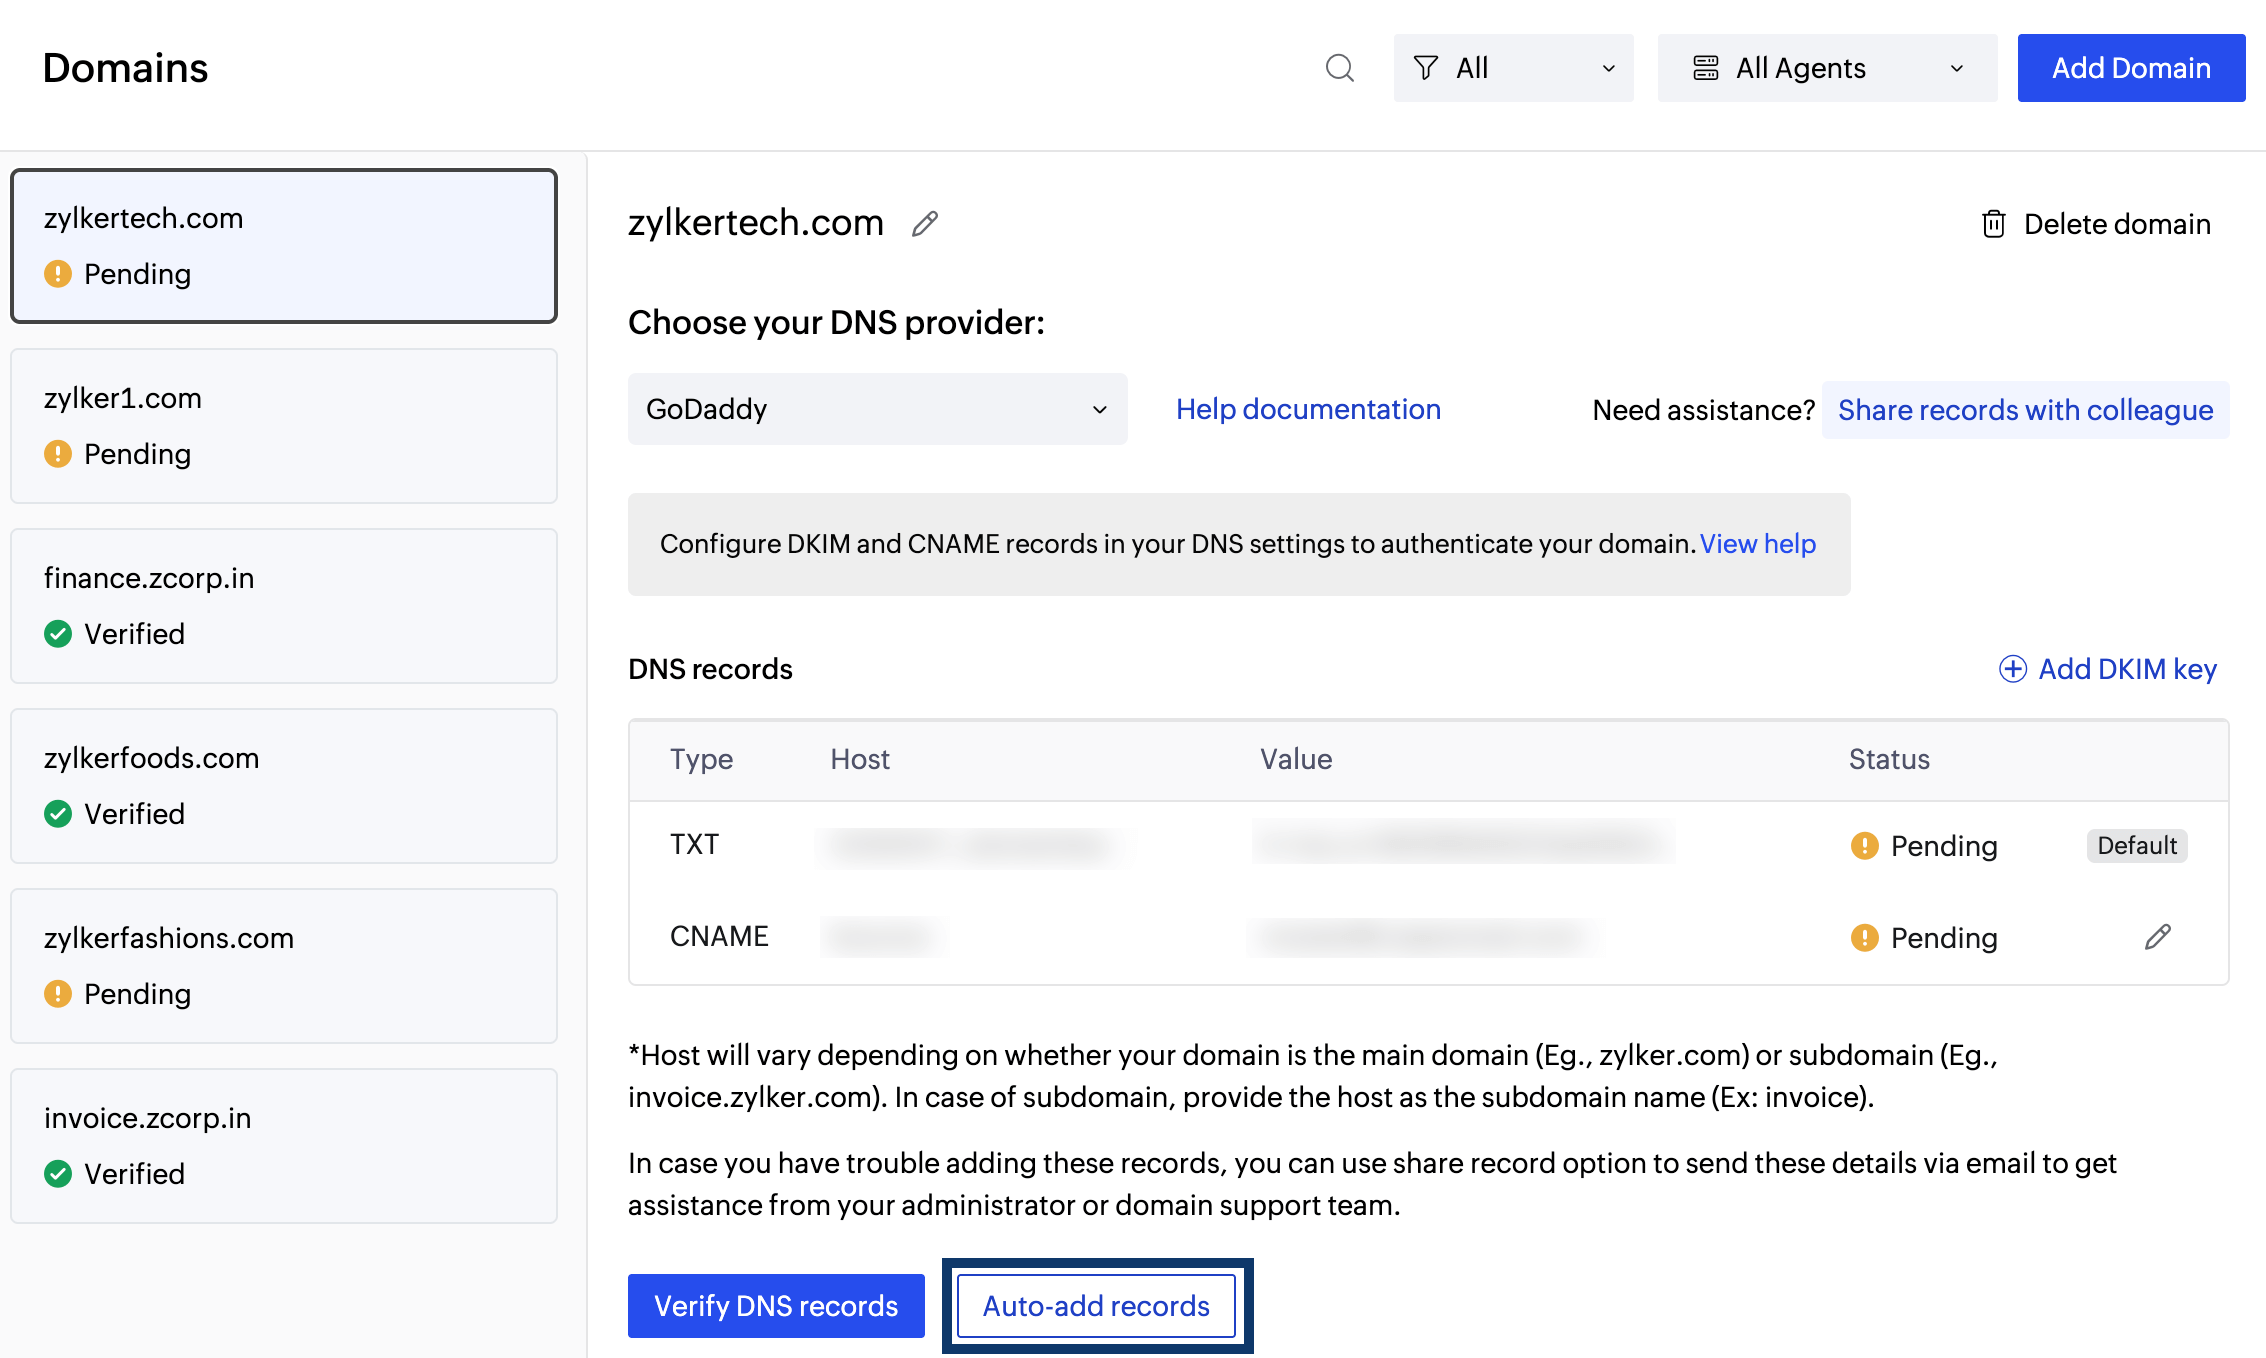Click the trash icon for Delete domain
Viewport: 2266px width, 1358px height.
click(1993, 224)
